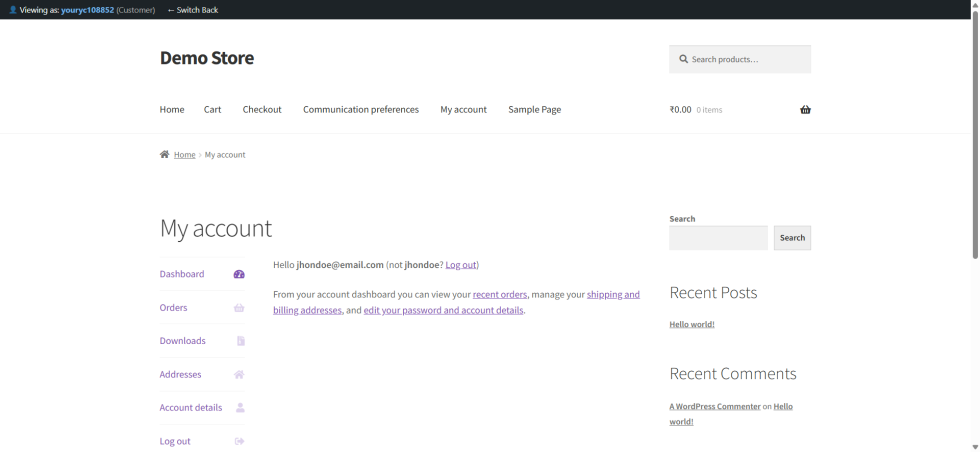Image resolution: width=980 pixels, height=452 pixels.
Task: Go to Checkout in navigation menu
Action: pos(262,110)
